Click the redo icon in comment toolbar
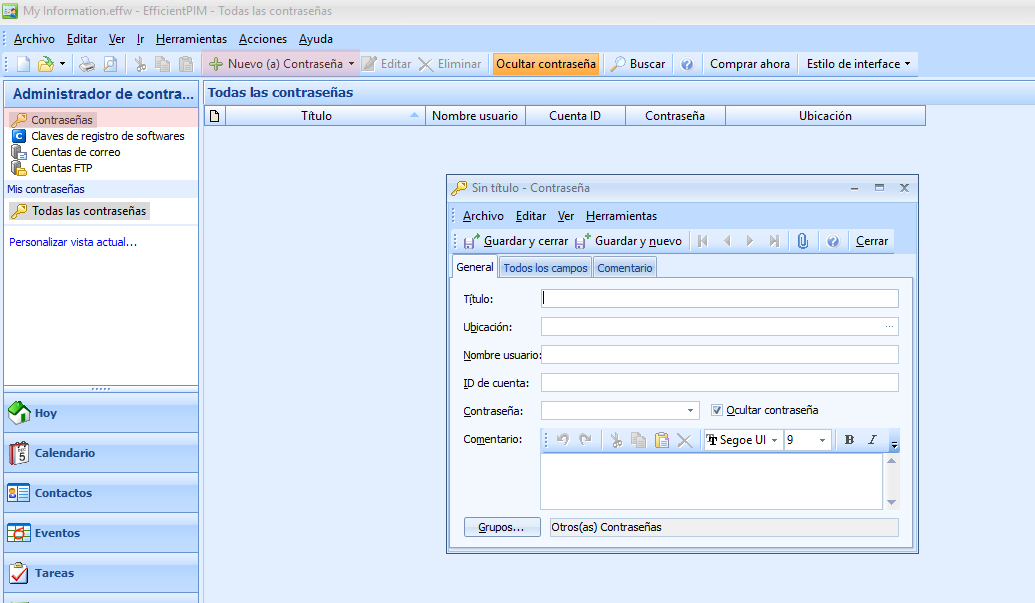 [x=585, y=440]
